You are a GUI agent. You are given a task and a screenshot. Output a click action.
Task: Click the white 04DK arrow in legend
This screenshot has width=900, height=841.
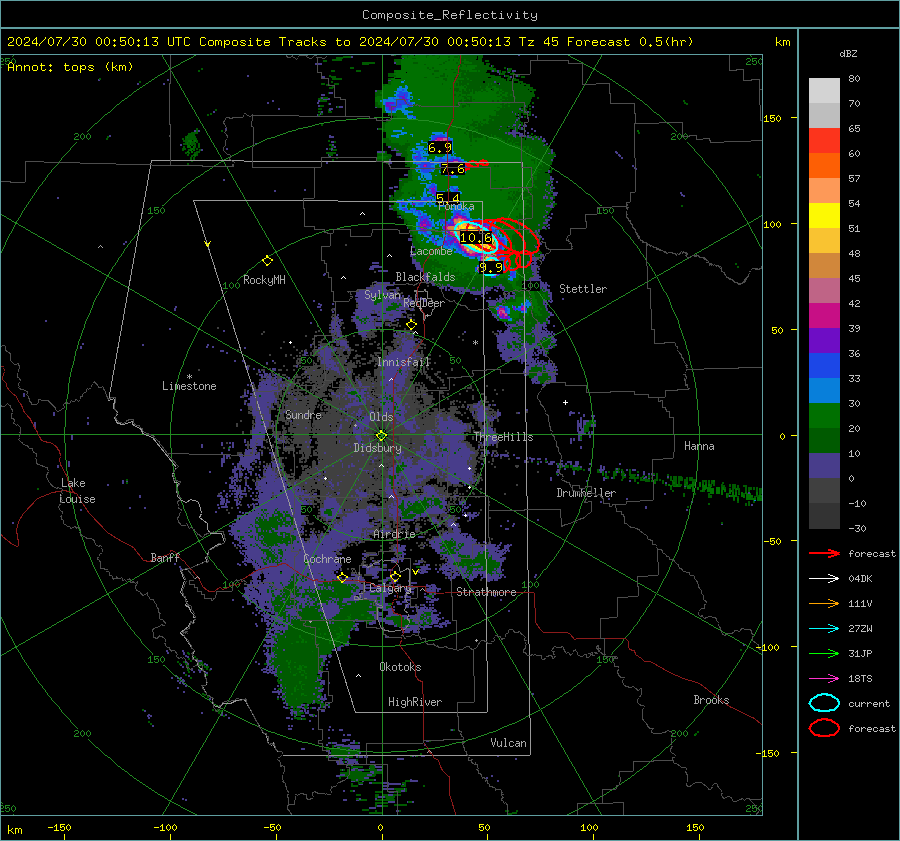(x=824, y=579)
